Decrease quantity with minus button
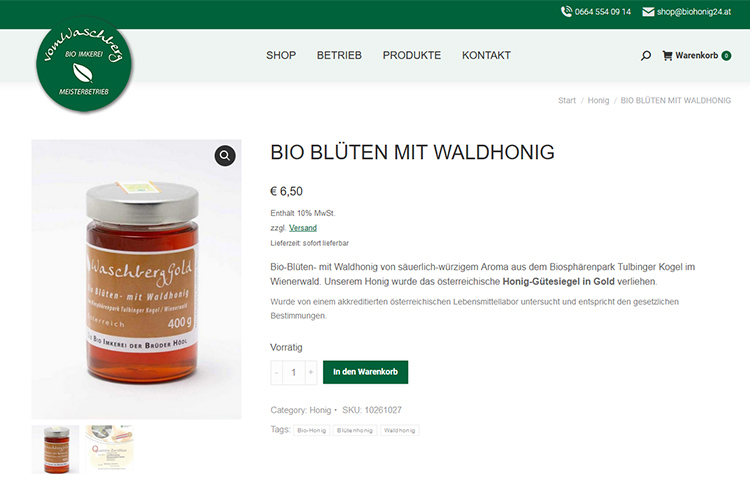The image size is (750, 500). [276, 372]
